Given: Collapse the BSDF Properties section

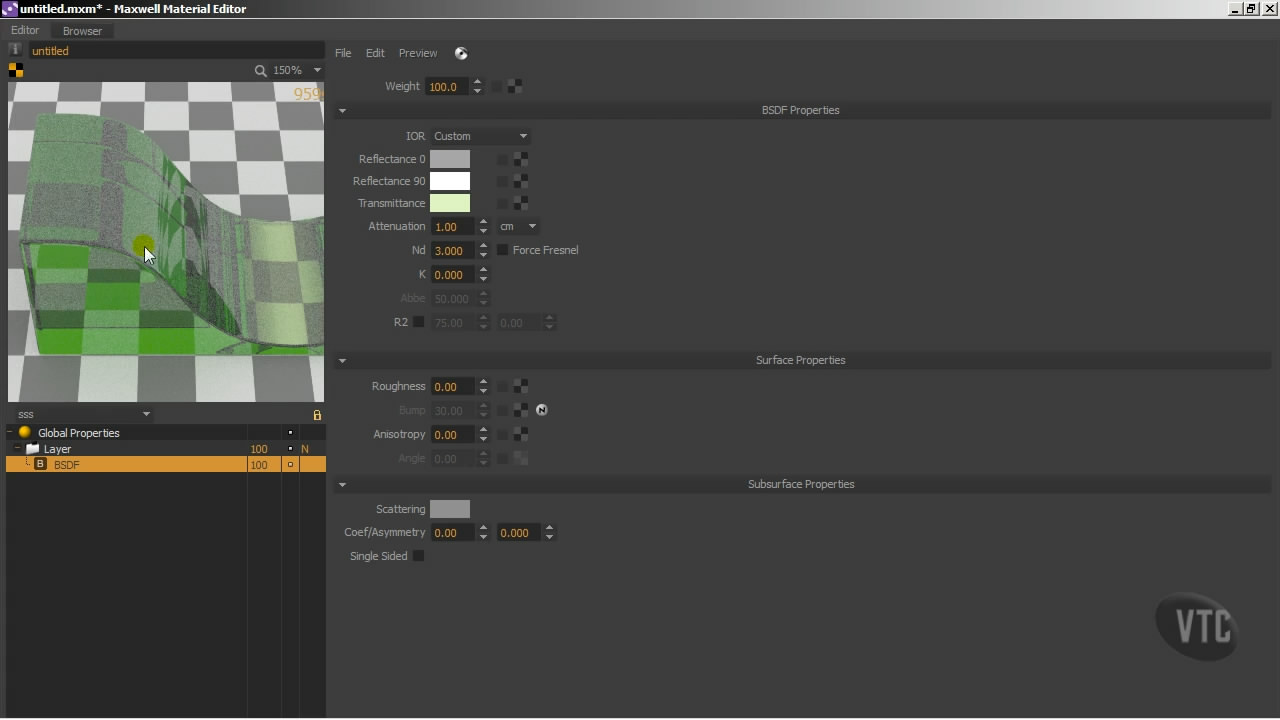Looking at the screenshot, I should 342,111.
